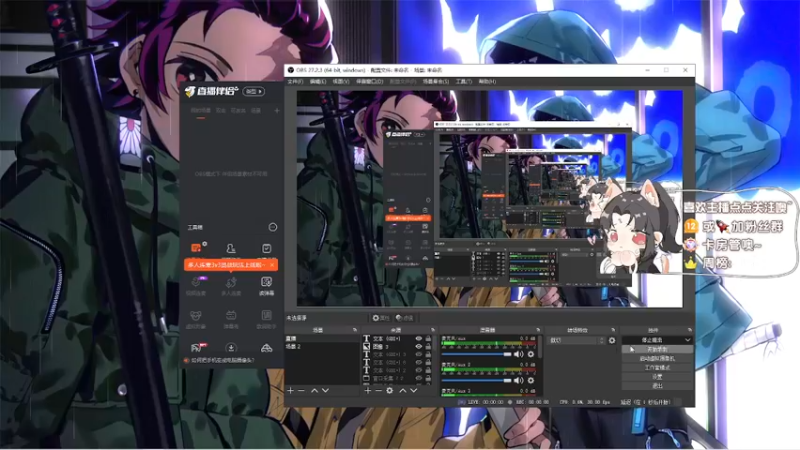
Task: Open the checklist tool icon in 直播伴侣 toolbox
Action: tap(266, 248)
